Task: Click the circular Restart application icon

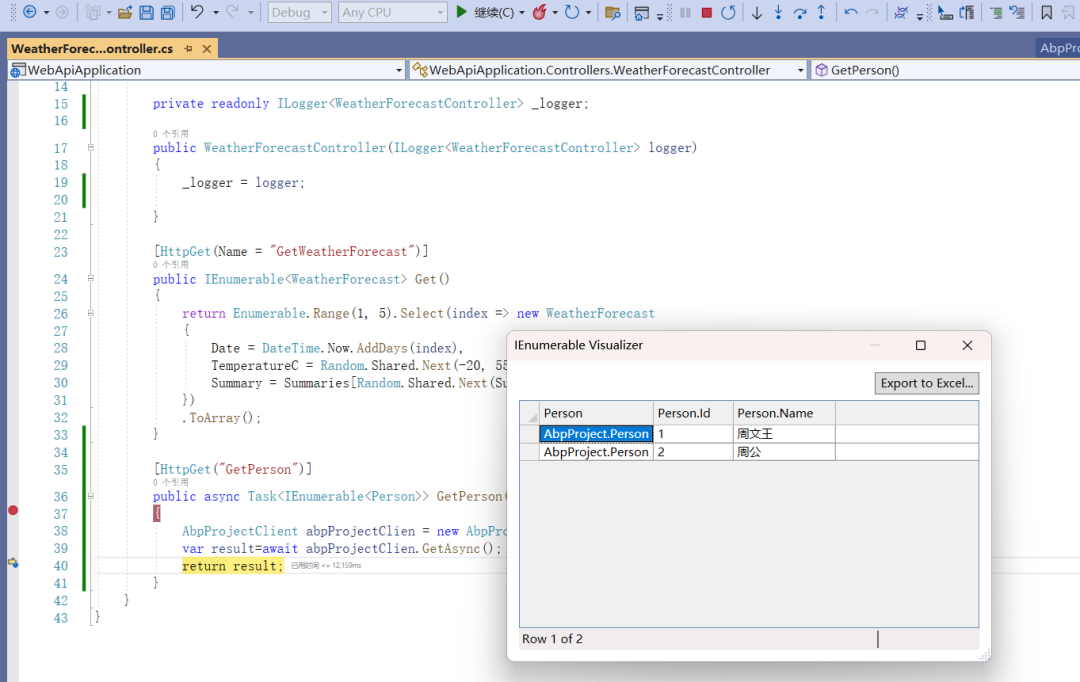Action: (572, 12)
